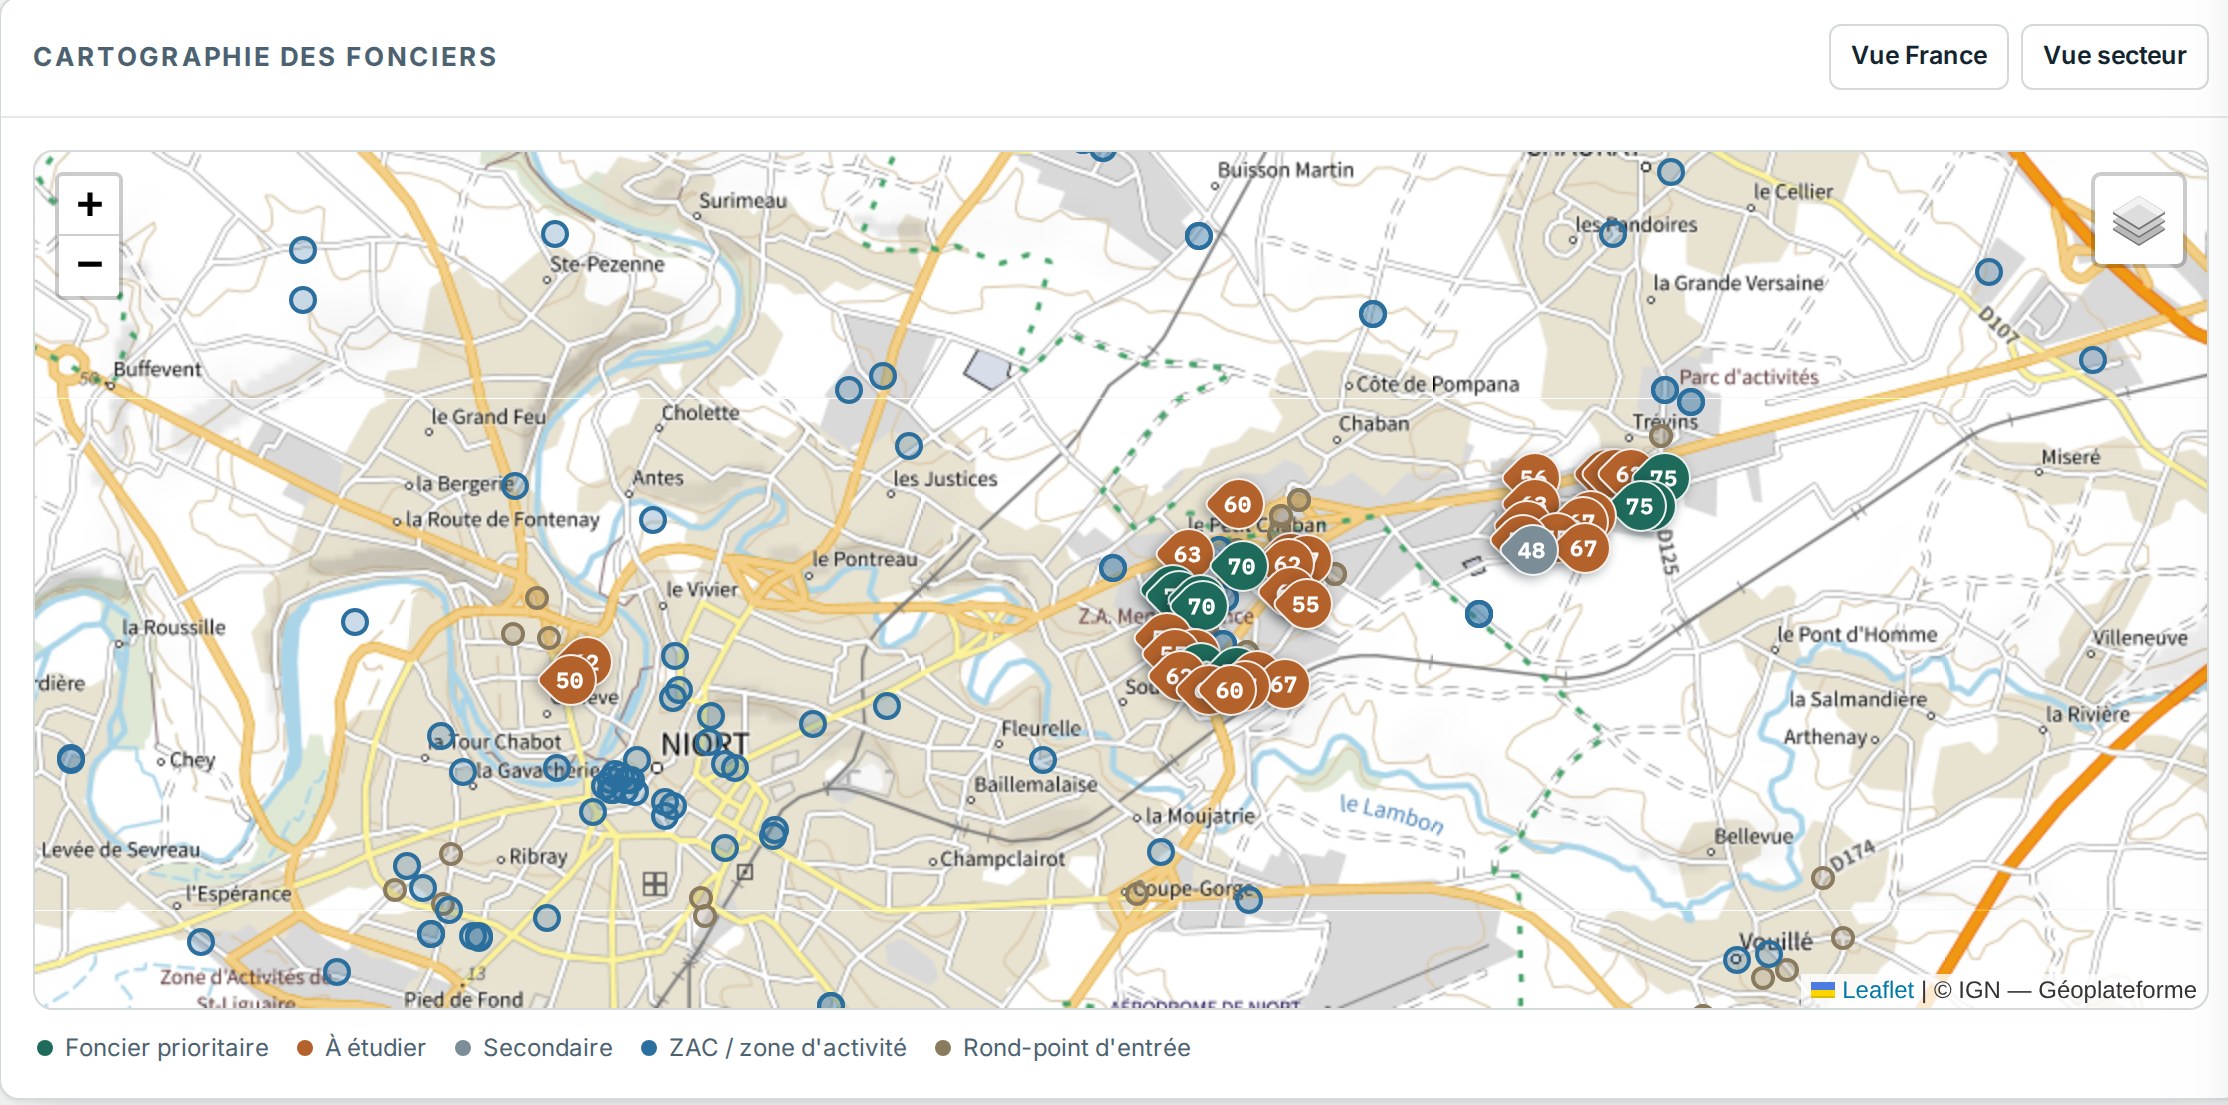
Task: Switch to Vue France
Action: tap(1918, 56)
